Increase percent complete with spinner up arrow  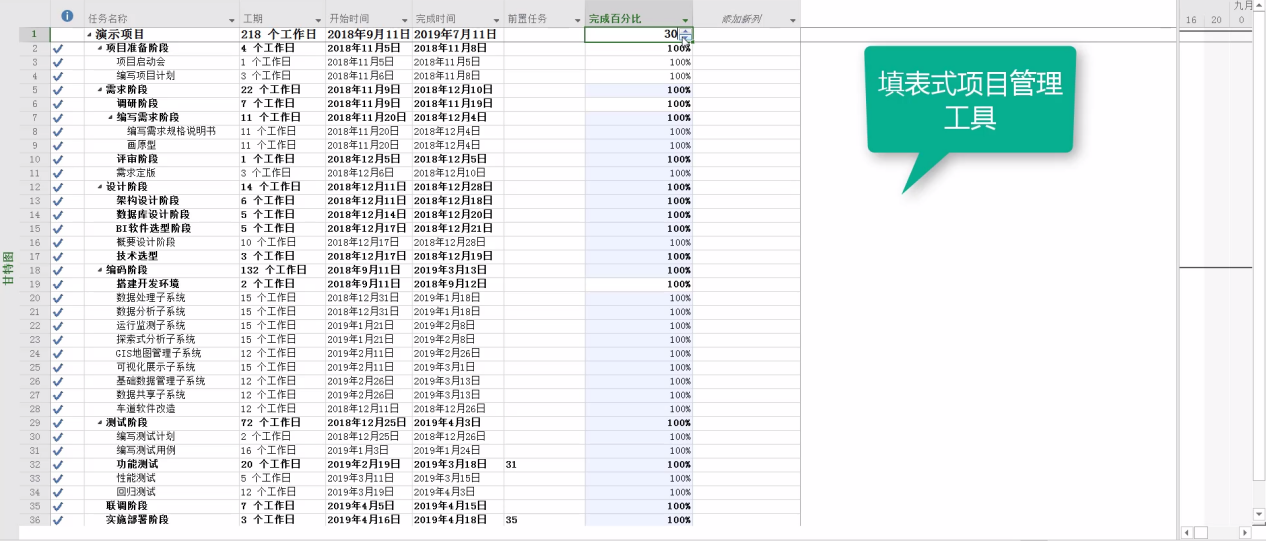(x=686, y=31)
